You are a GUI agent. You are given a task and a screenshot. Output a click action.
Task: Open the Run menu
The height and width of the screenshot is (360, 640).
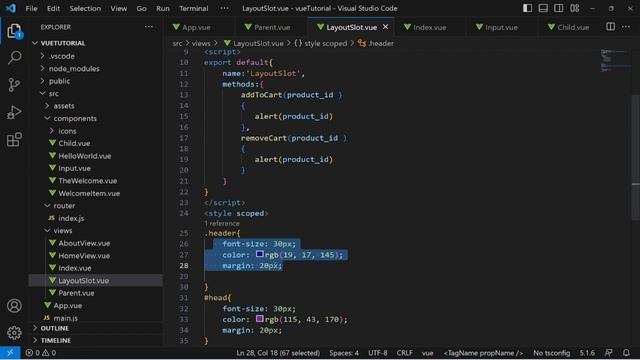tap(162, 8)
